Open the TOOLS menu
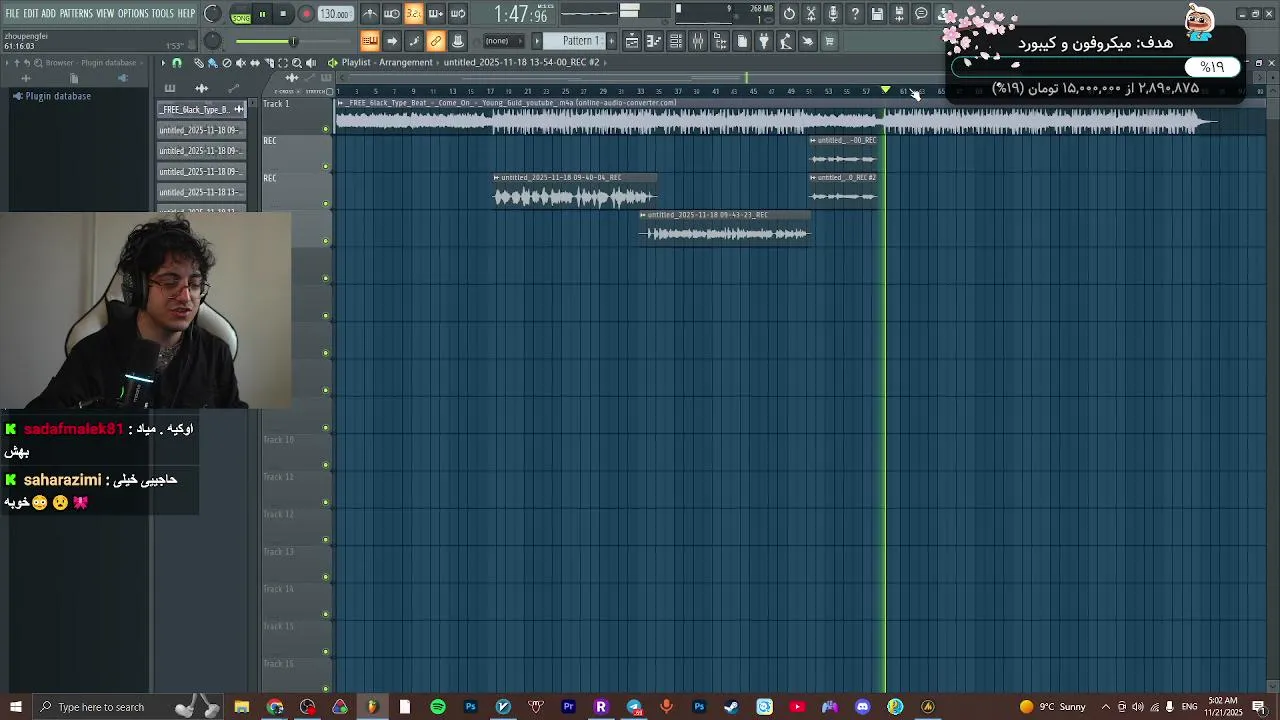 point(162,14)
